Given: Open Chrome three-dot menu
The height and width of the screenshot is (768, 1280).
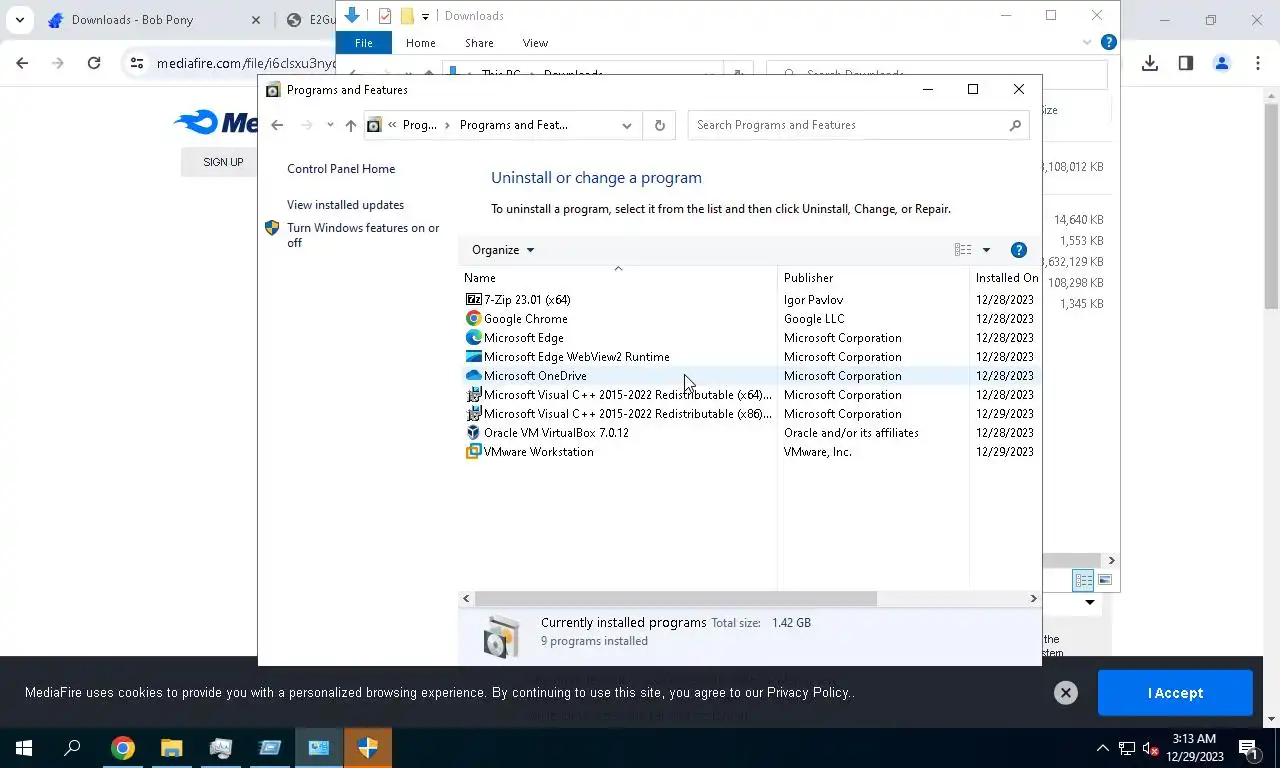Looking at the screenshot, I should point(1258,63).
